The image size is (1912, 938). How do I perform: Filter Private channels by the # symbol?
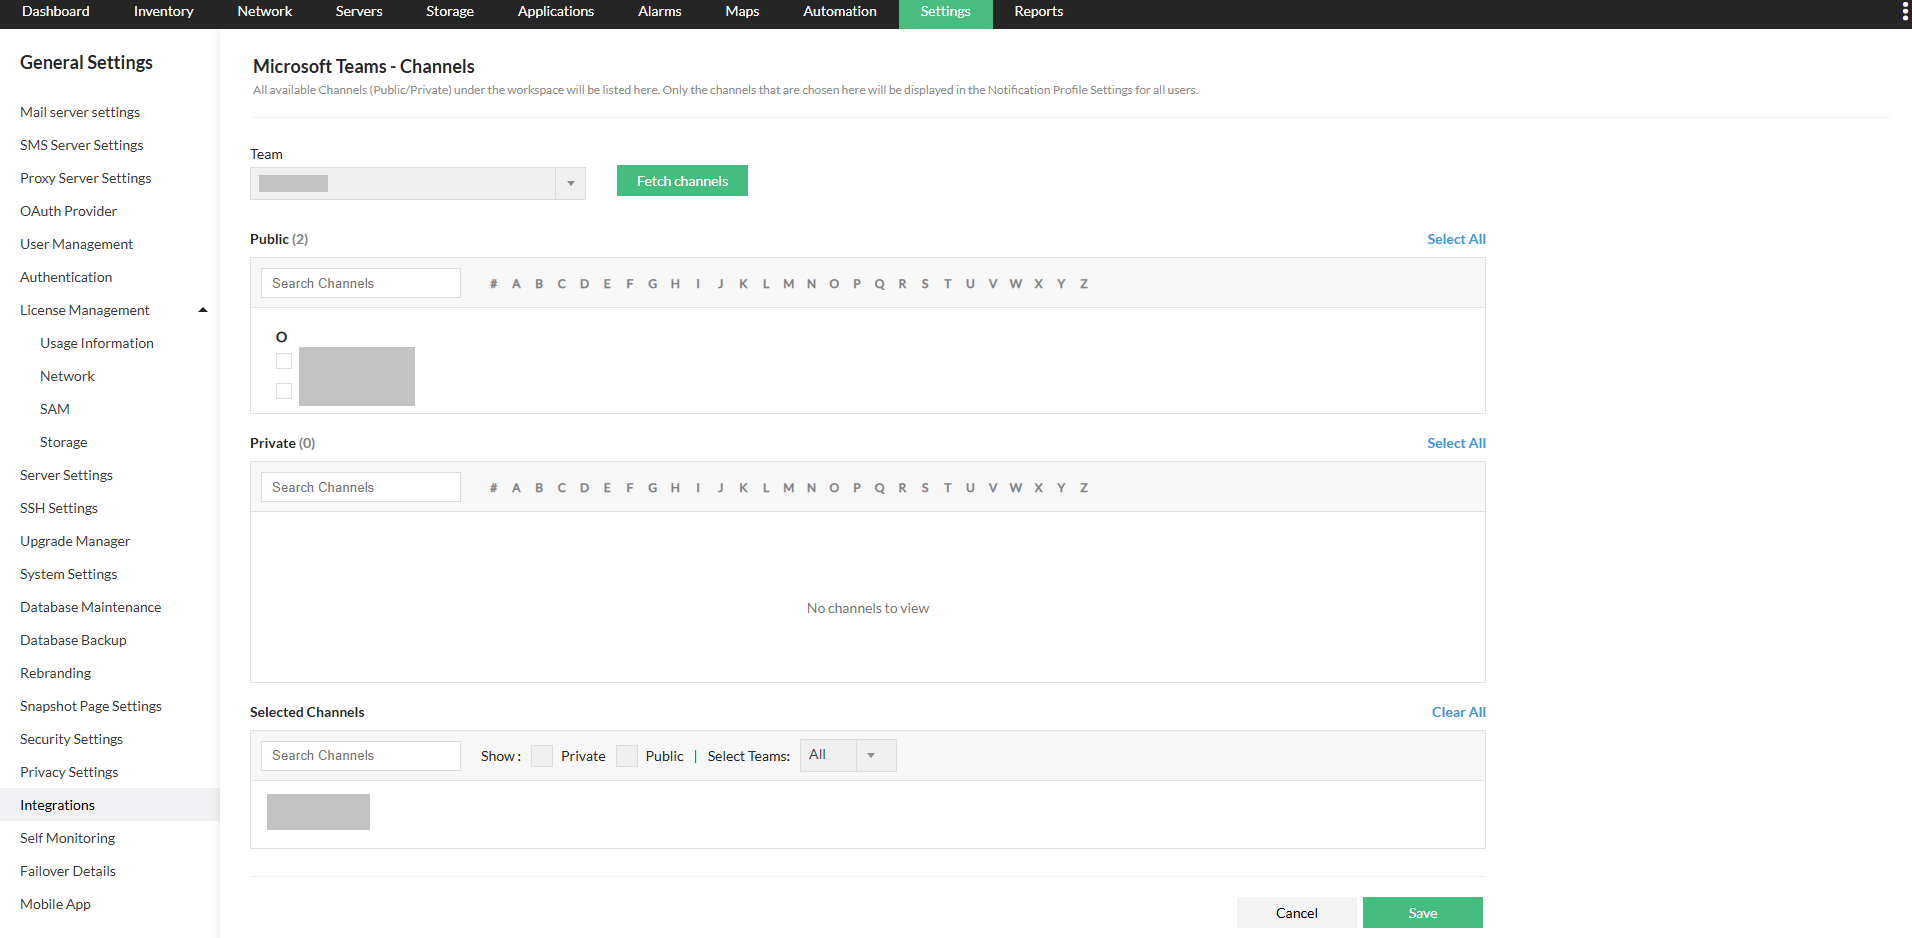[x=494, y=488]
